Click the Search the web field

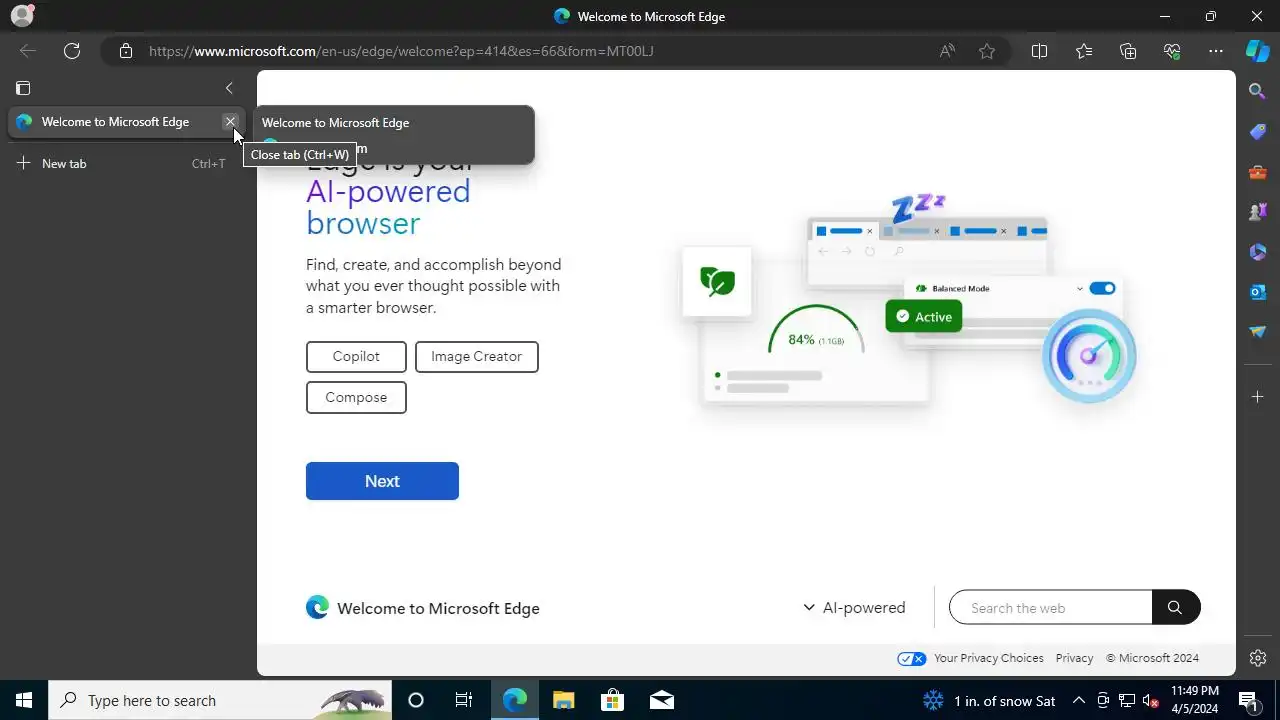click(1050, 608)
